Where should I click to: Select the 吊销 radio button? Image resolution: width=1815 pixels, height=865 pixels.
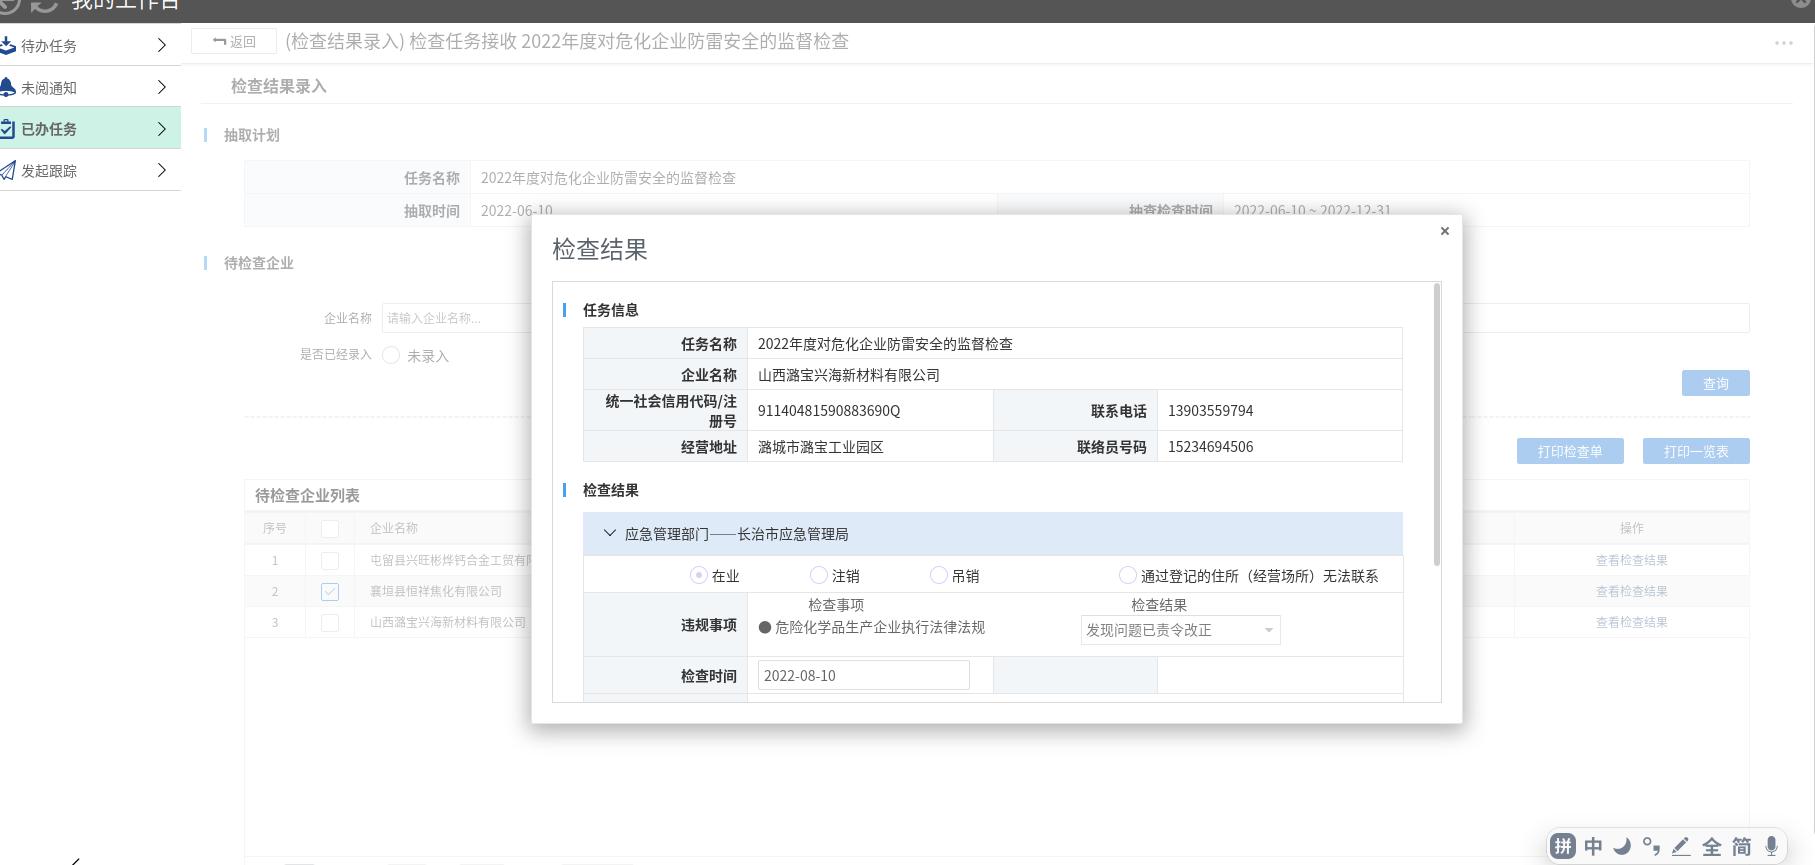coord(938,575)
